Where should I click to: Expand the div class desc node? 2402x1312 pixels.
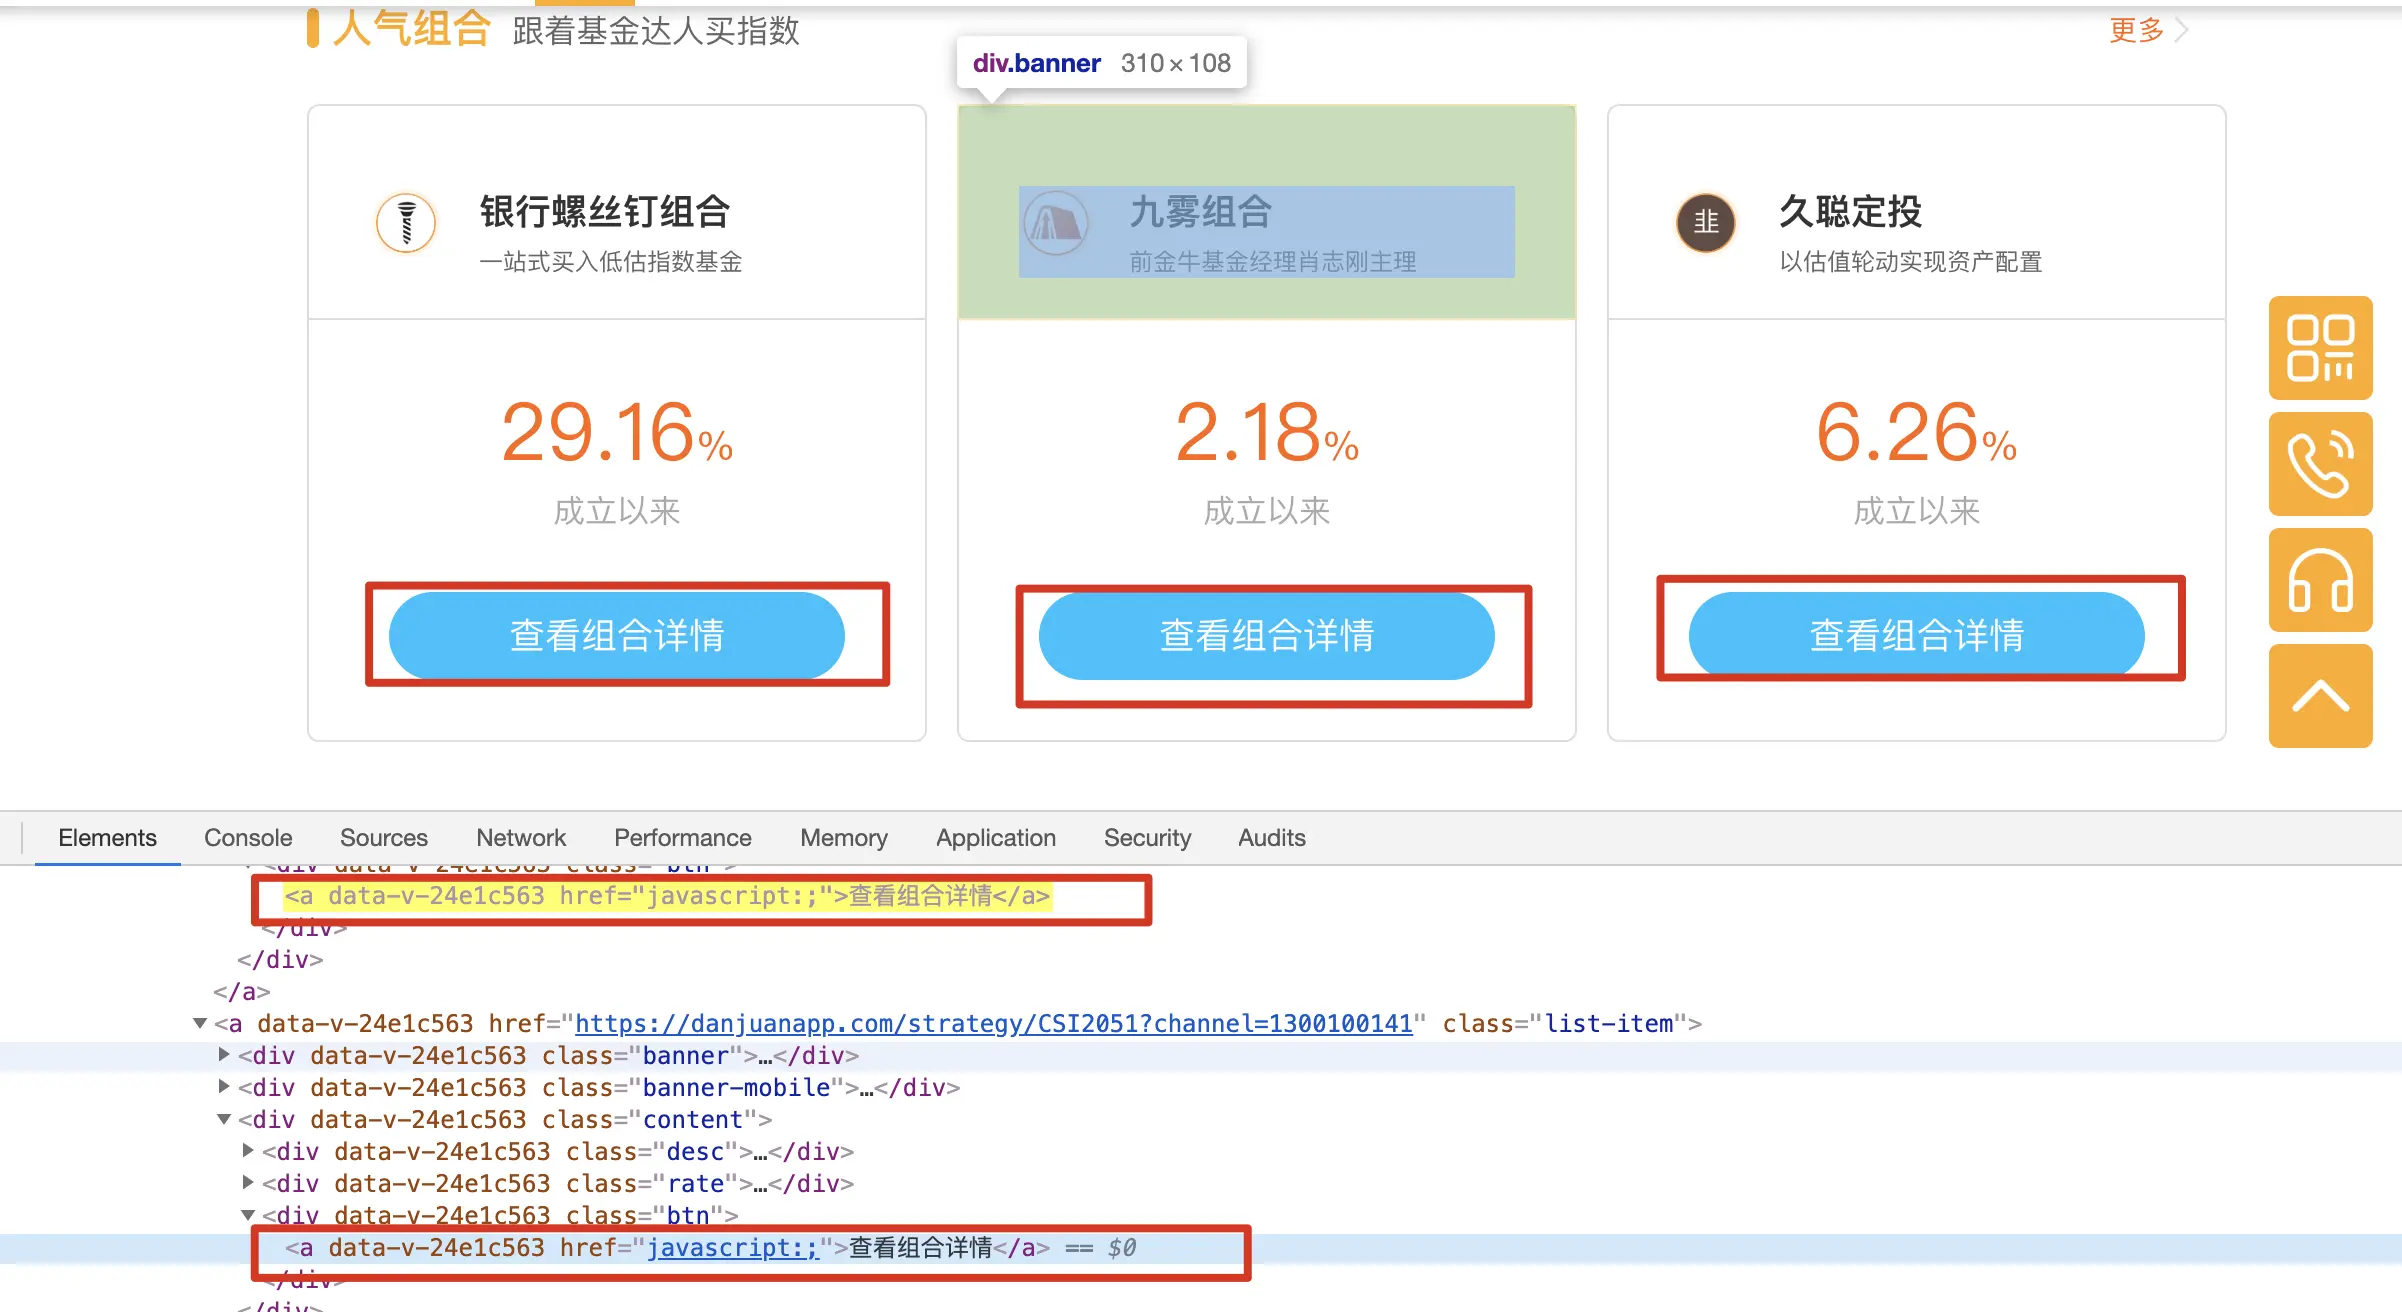coord(248,1150)
